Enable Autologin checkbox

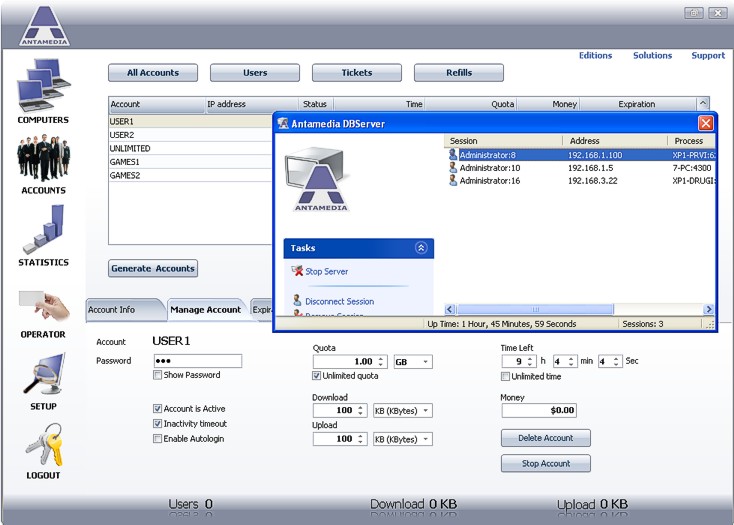pyautogui.click(x=158, y=438)
